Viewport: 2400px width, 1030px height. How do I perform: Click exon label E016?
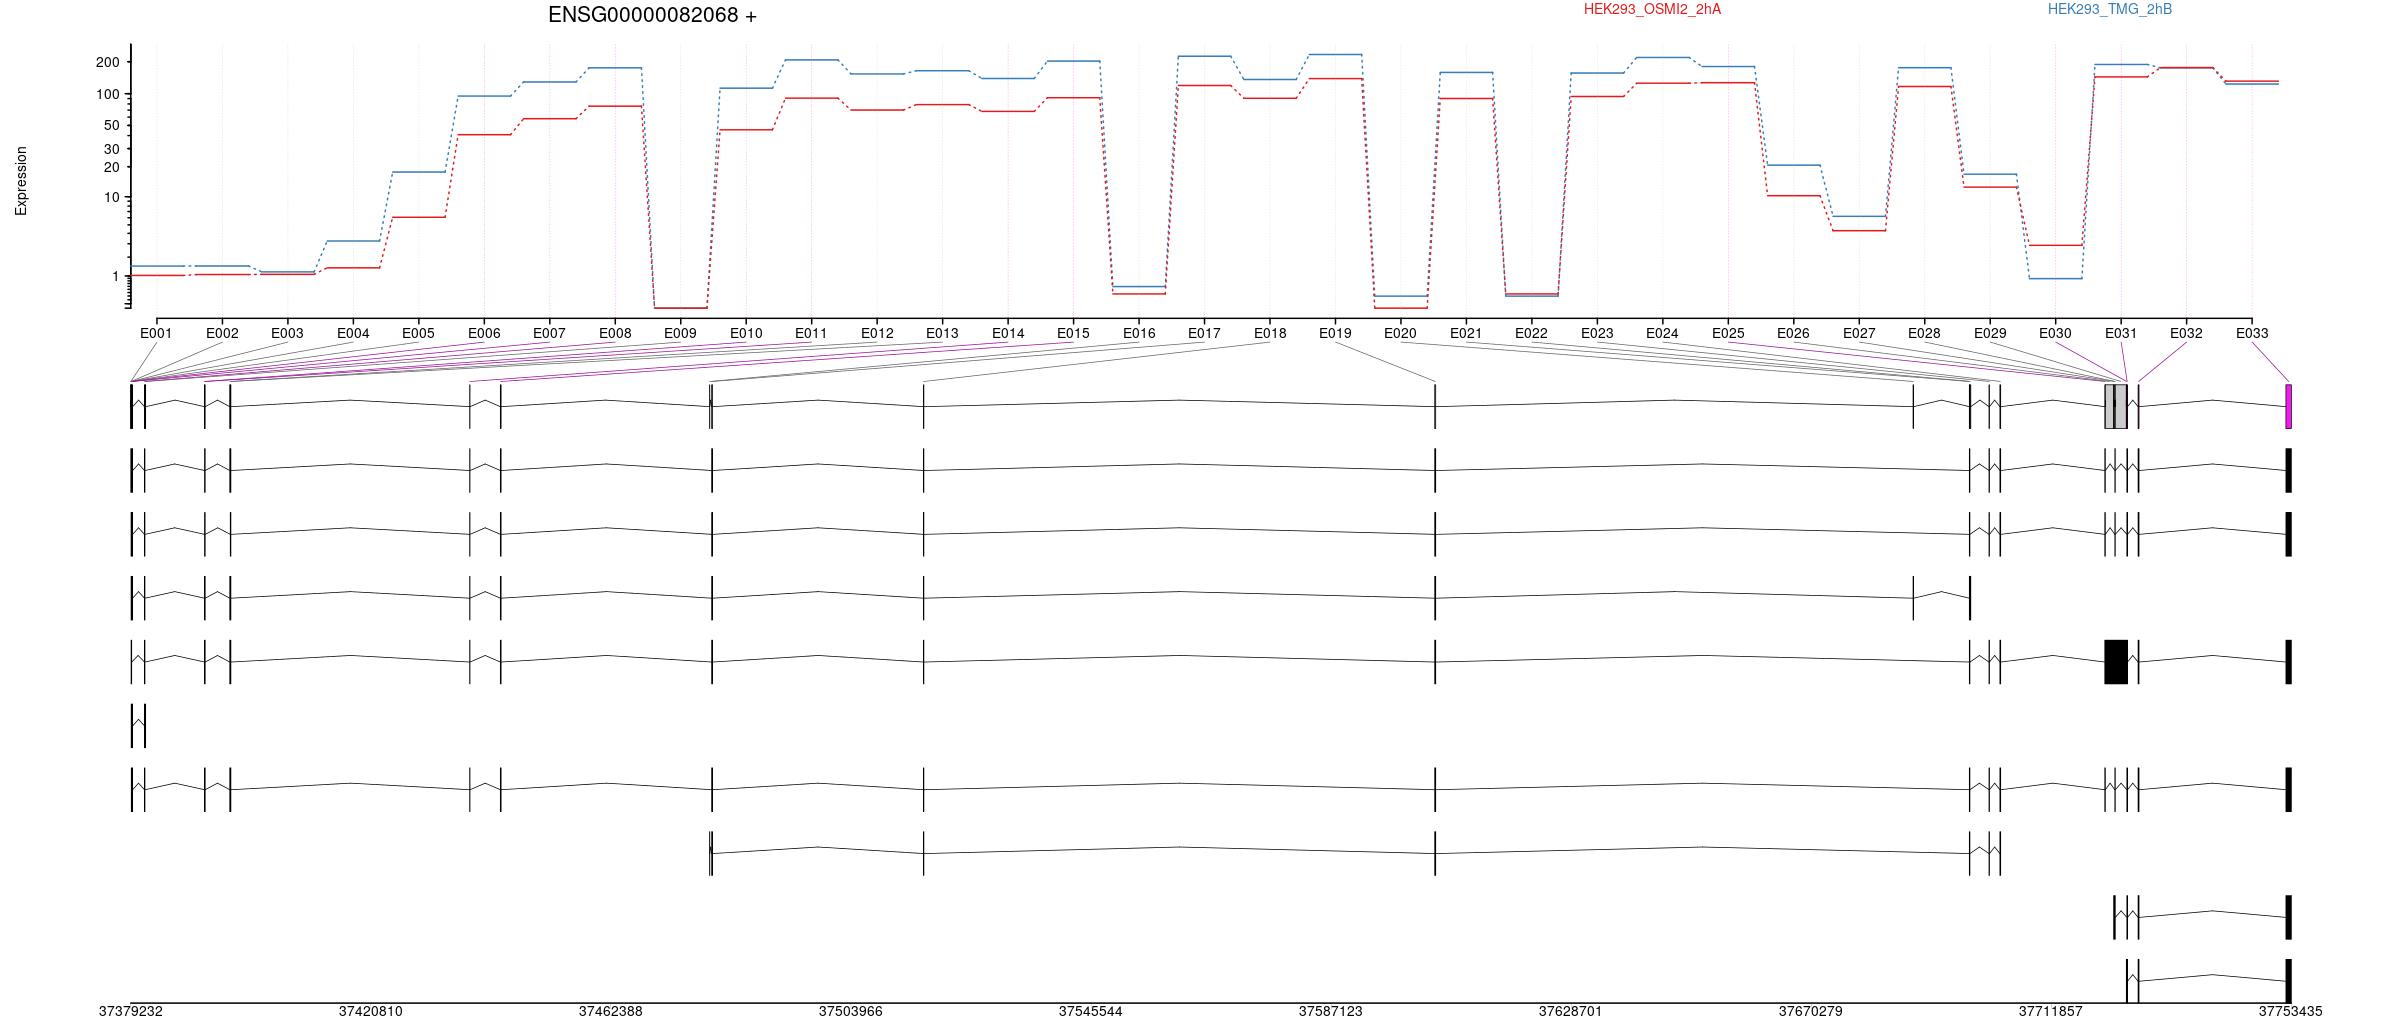coord(1139,333)
